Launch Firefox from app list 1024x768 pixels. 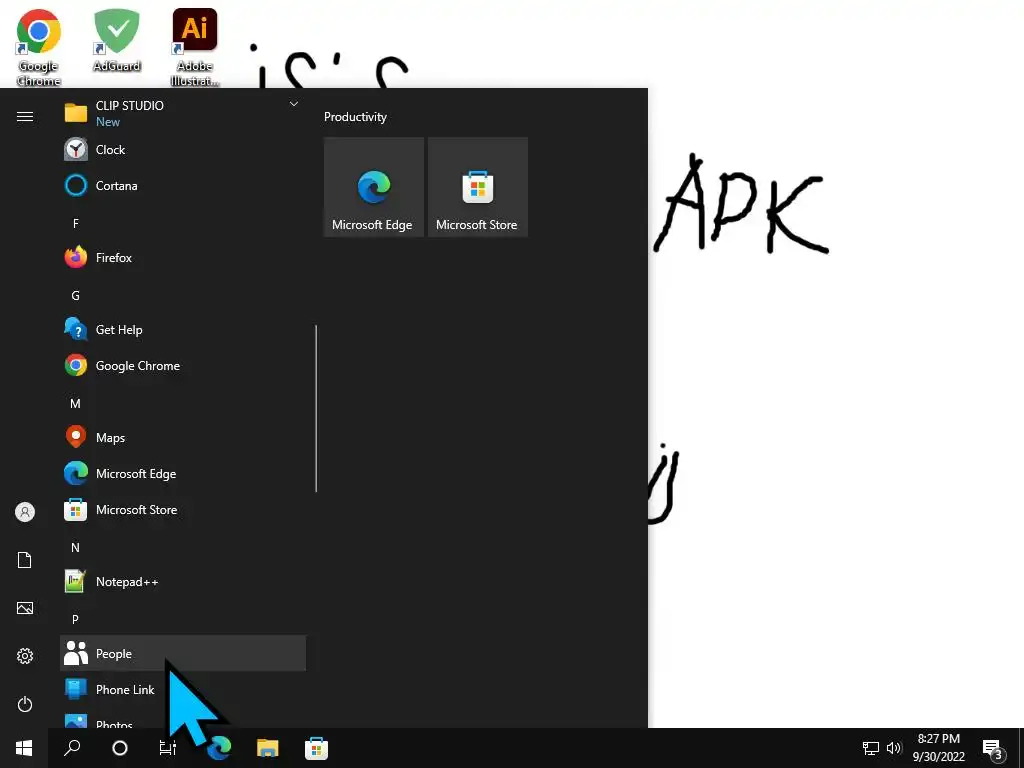pos(183,257)
